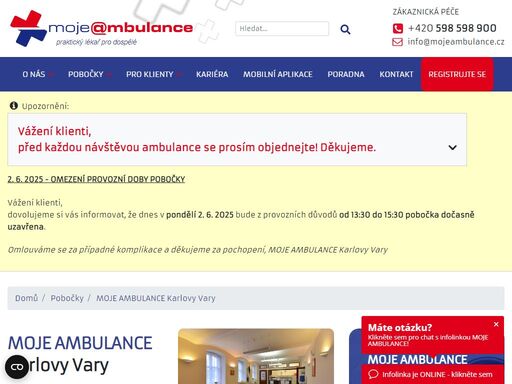Click the MOJE AMBULANCE Karlovy Vary heading
Screen dimensions: 512x384
pos(80,354)
